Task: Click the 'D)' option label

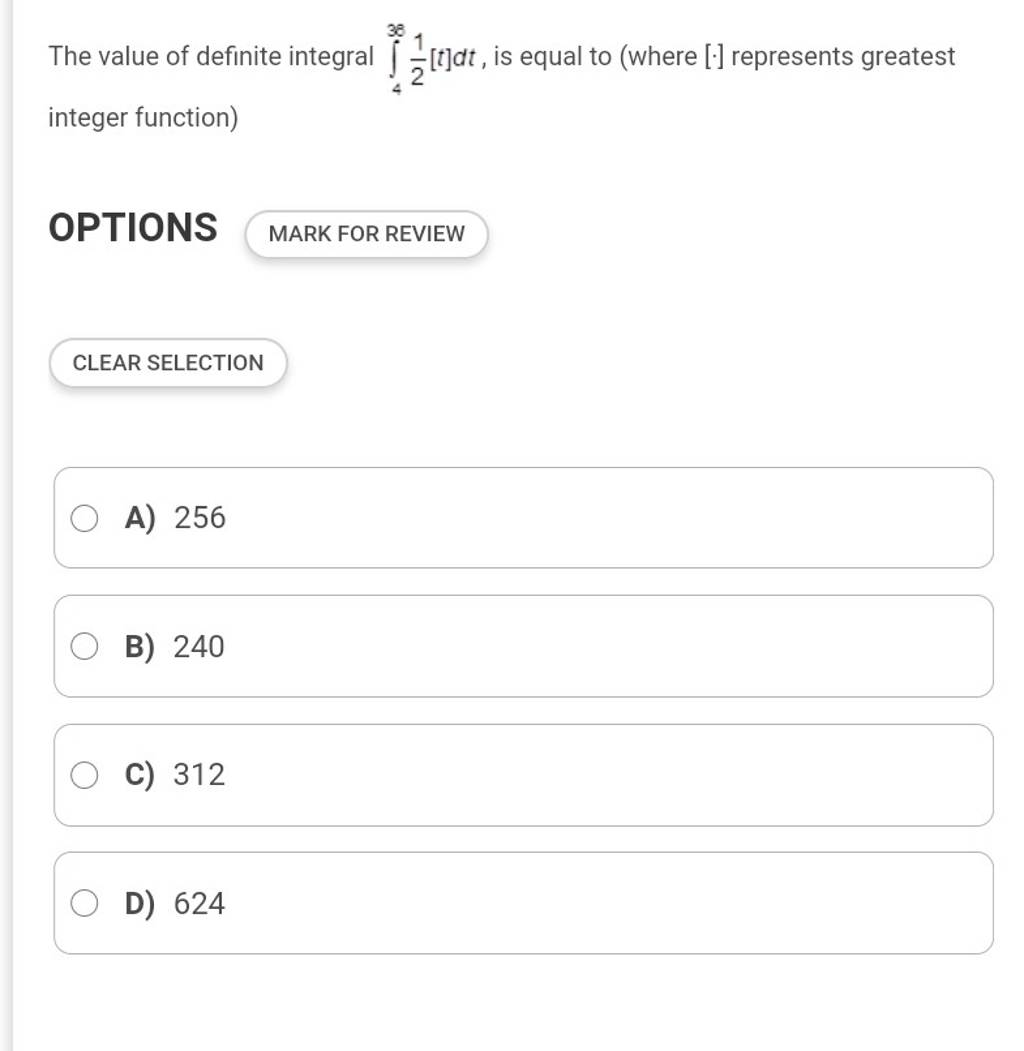Action: [140, 904]
